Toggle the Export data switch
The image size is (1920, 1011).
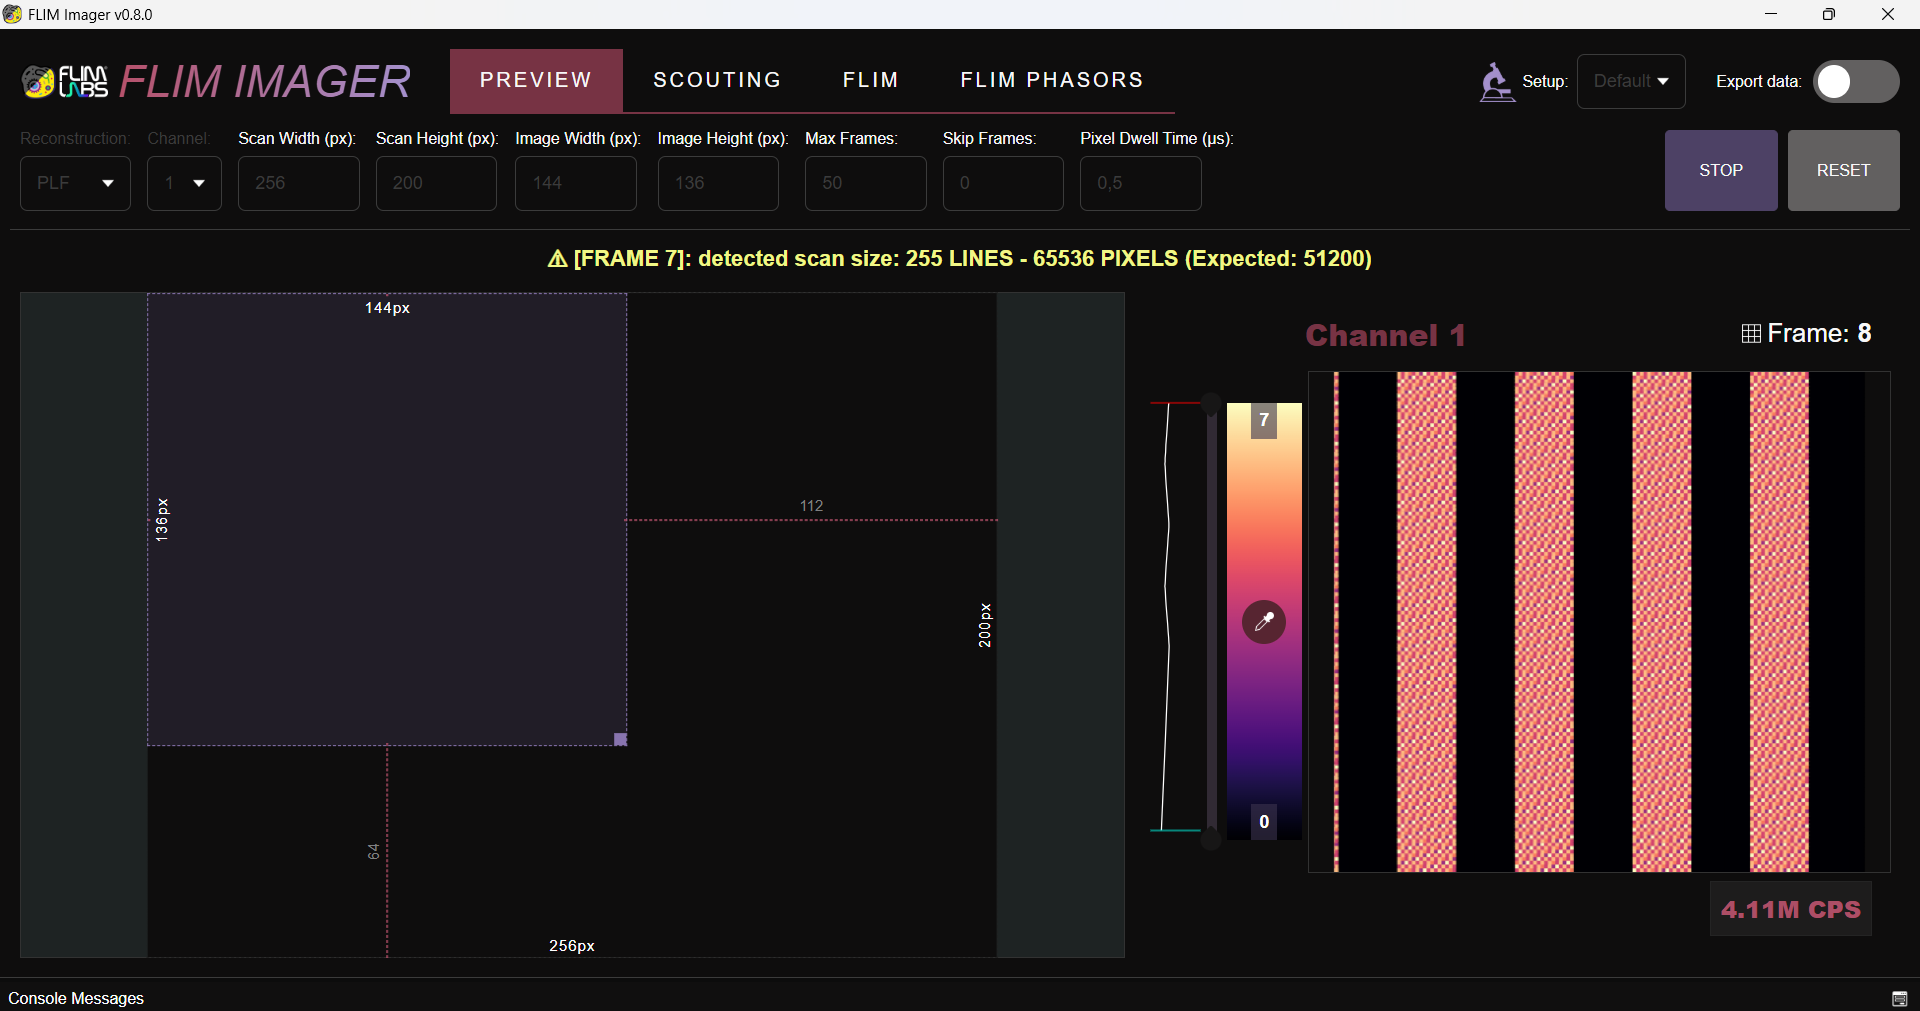(x=1856, y=82)
